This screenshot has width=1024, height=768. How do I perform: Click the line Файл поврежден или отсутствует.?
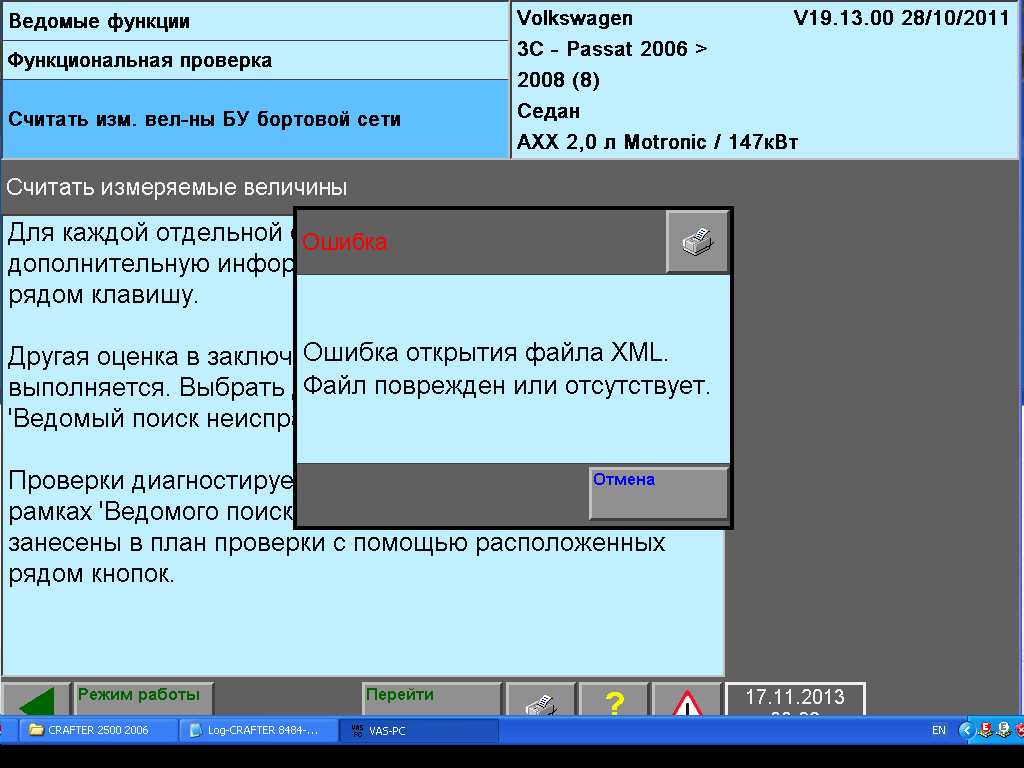(507, 385)
